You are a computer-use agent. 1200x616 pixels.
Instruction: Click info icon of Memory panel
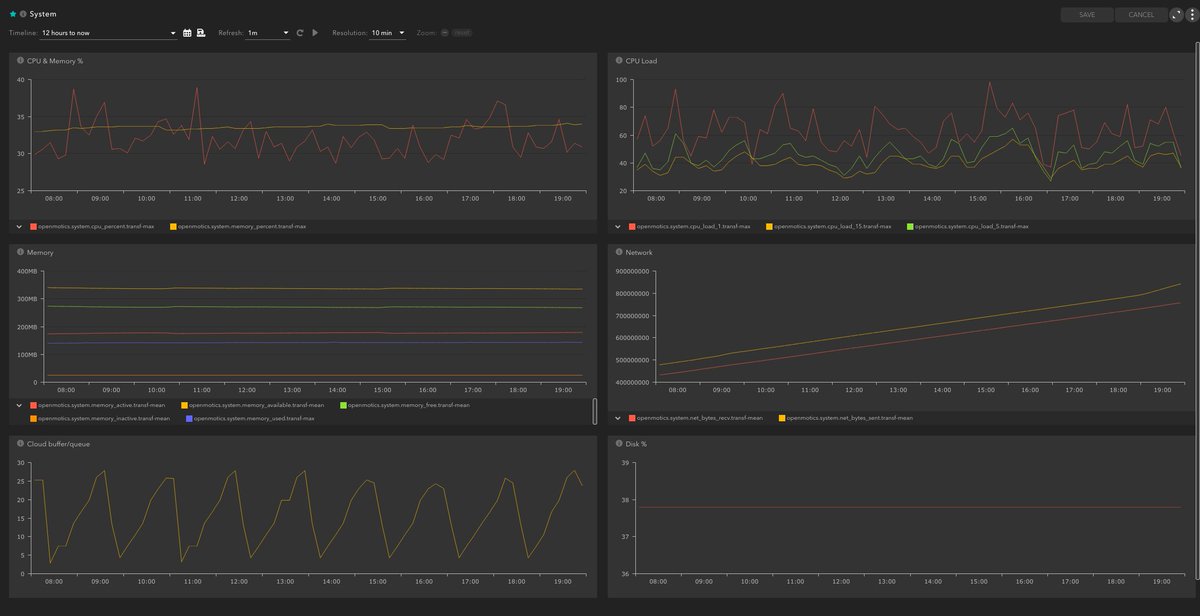point(20,252)
